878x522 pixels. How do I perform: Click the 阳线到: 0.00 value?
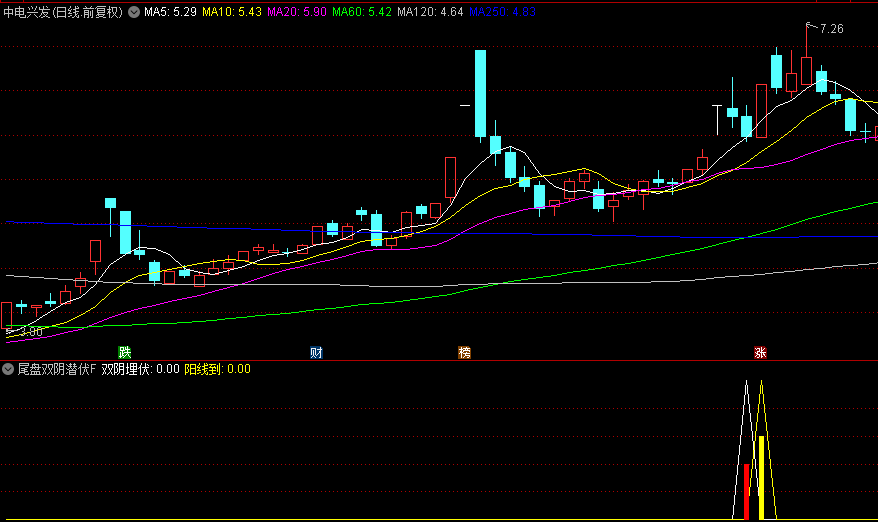[x=217, y=369]
